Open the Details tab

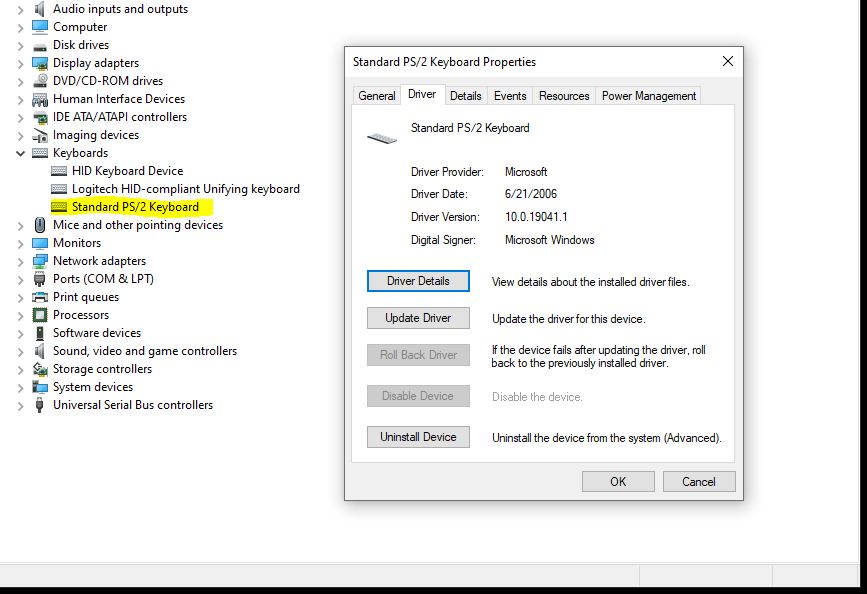click(465, 96)
